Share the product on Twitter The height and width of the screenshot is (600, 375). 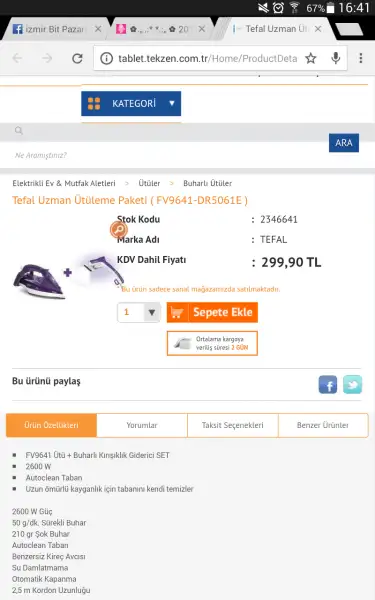(x=352, y=385)
